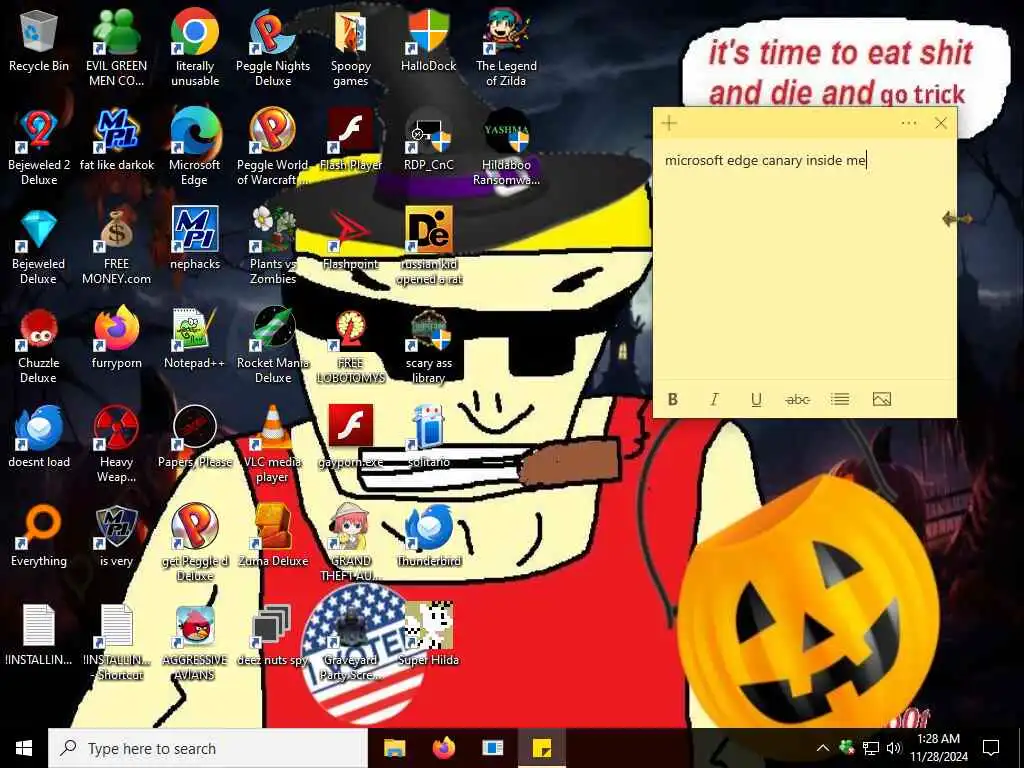Open Thunderbird shortcut labeled doesnt load
The height and width of the screenshot is (768, 1024).
point(39,437)
